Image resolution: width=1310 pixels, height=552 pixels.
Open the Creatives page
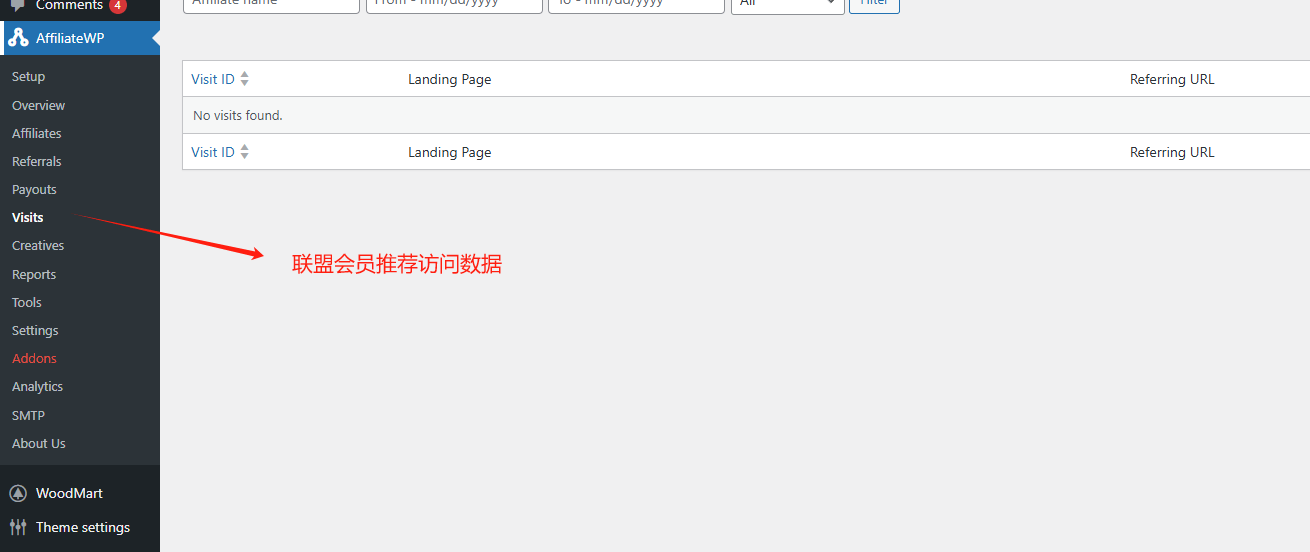38,245
